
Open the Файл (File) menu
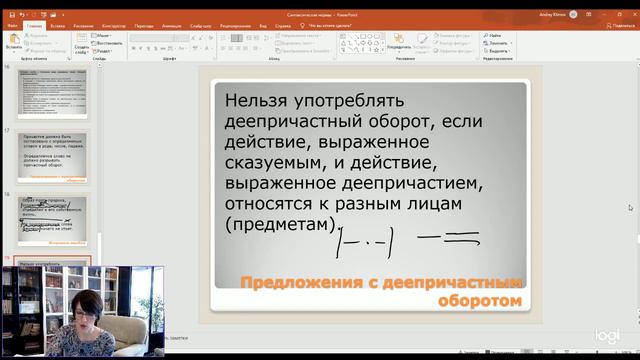(x=12, y=26)
